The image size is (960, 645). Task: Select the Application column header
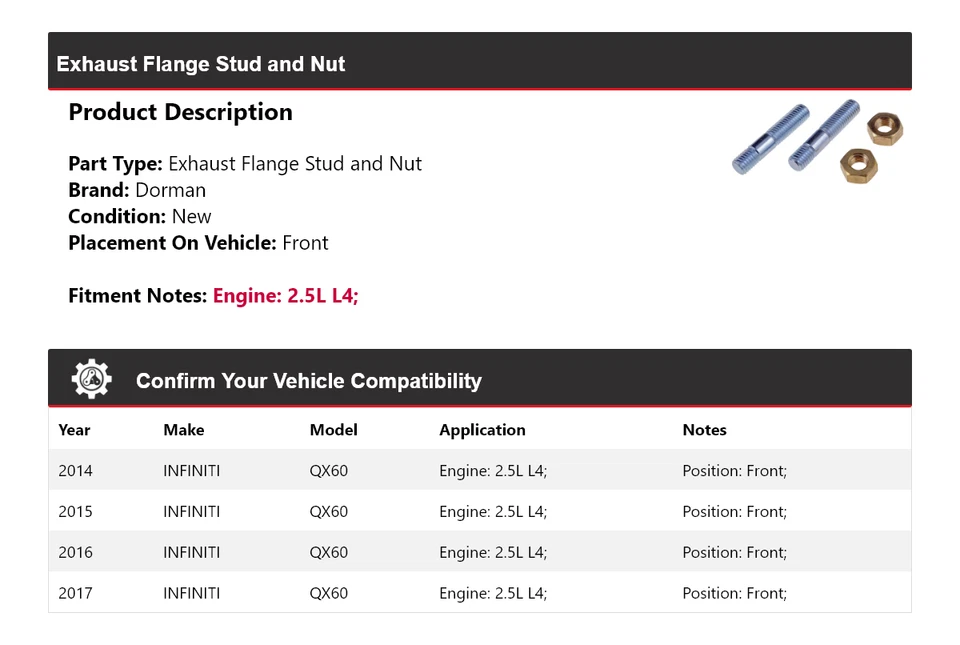tap(482, 430)
